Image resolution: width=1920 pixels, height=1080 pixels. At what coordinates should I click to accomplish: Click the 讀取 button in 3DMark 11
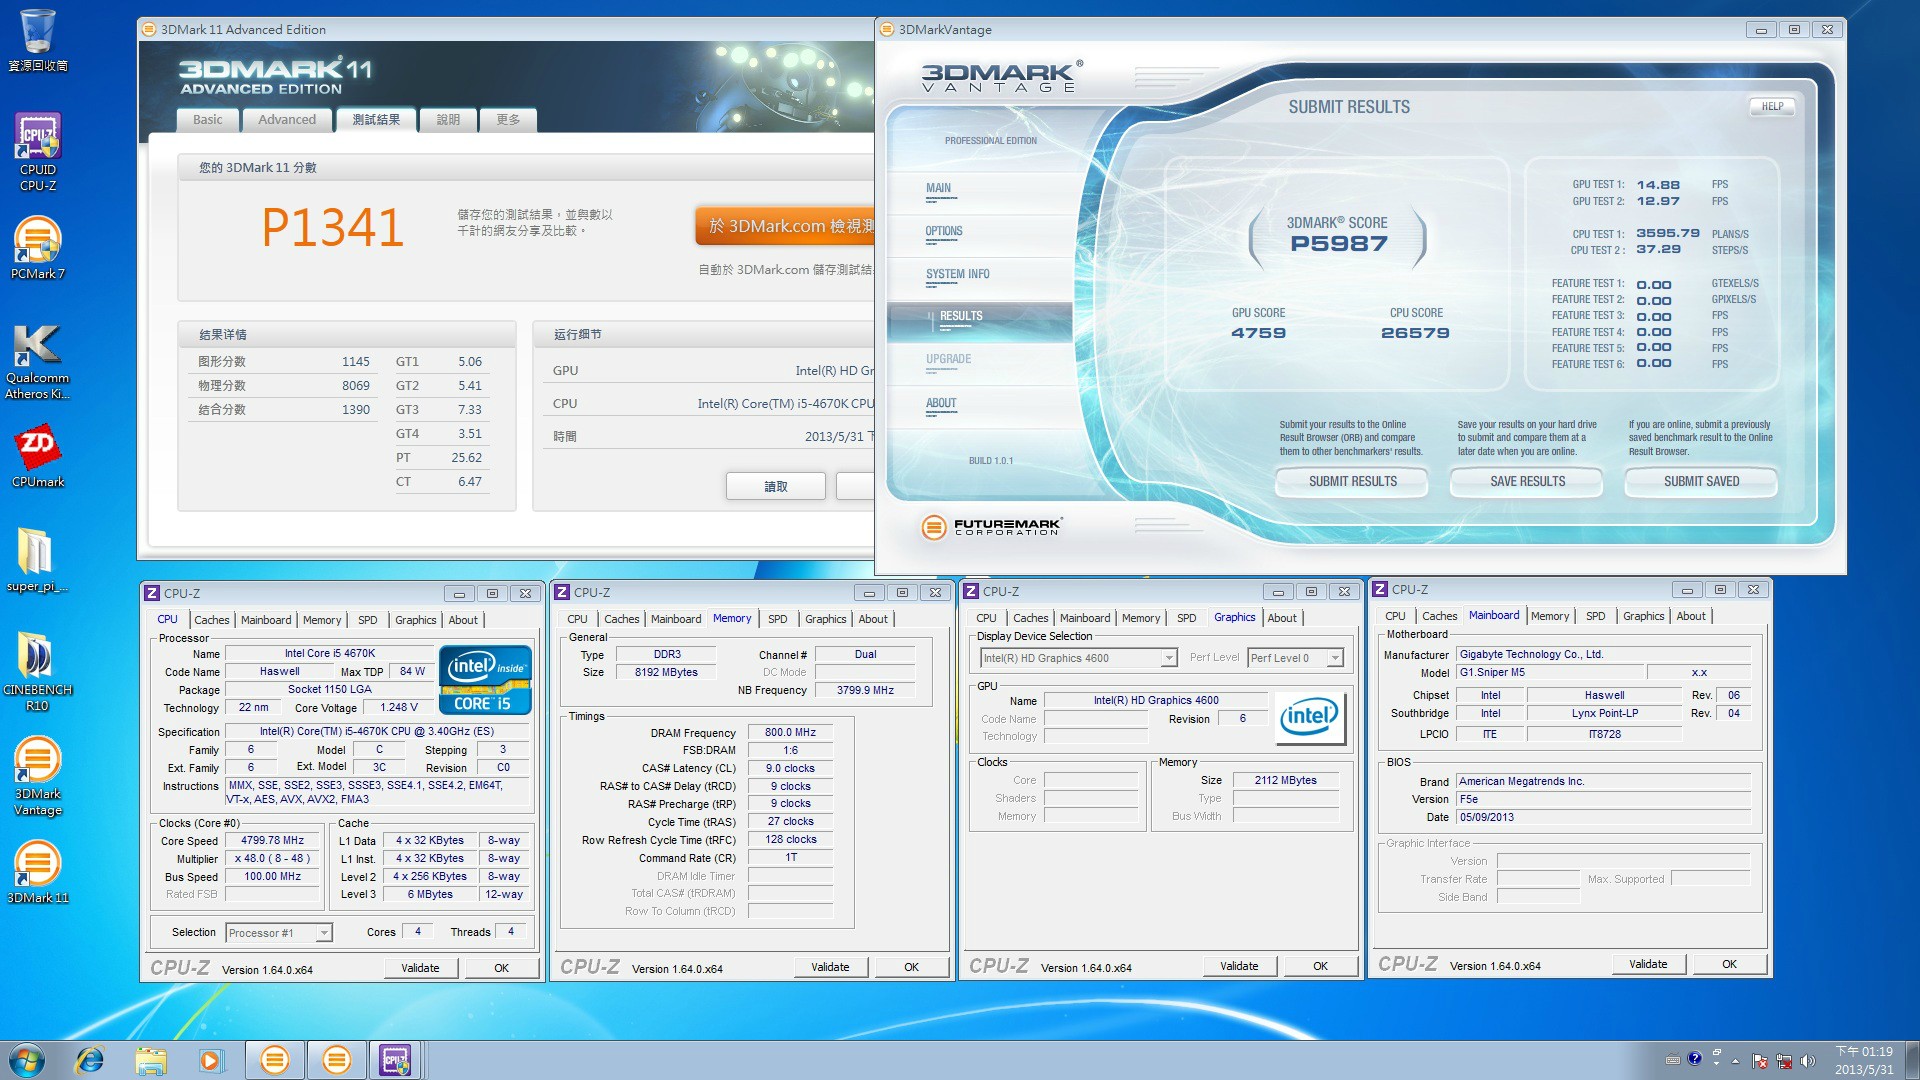coord(776,486)
